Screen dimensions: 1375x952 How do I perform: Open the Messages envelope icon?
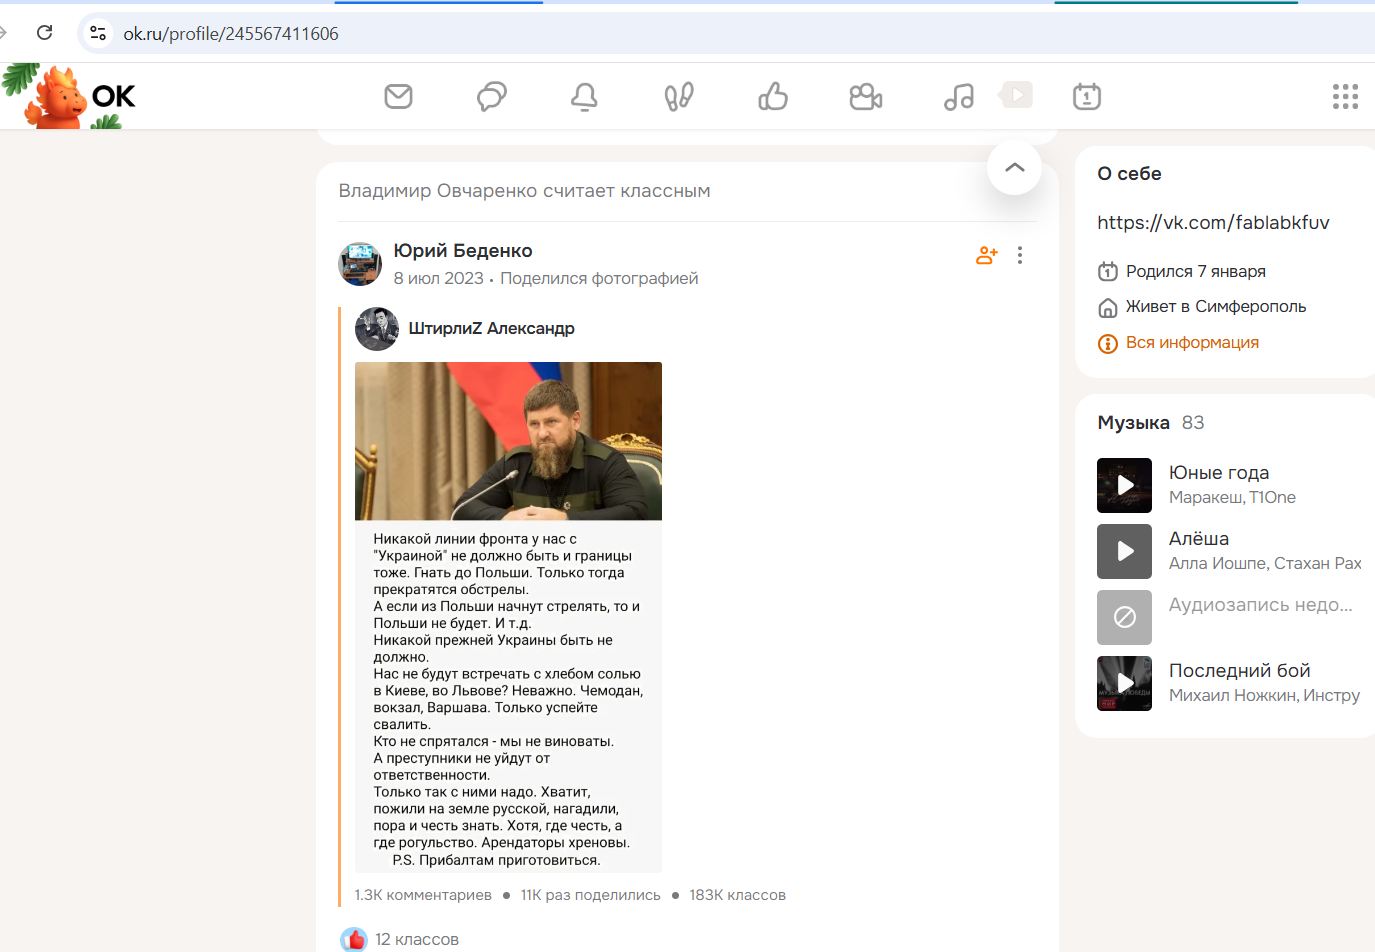pos(398,96)
